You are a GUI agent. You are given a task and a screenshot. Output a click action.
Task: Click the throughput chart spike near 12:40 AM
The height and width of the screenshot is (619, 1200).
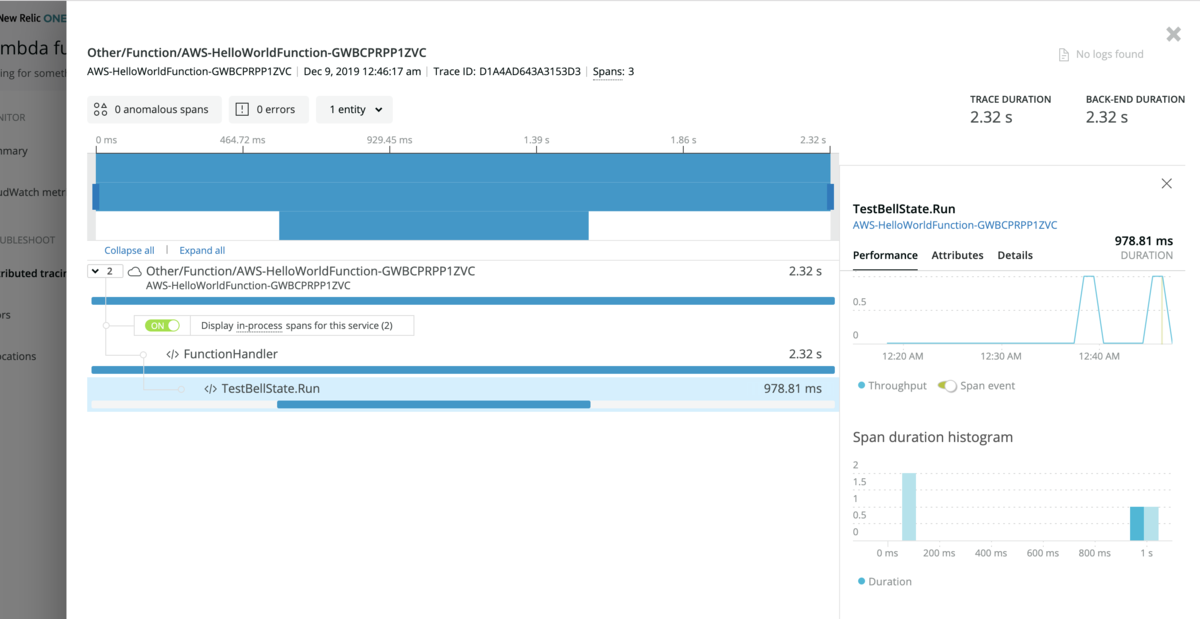tap(1088, 310)
